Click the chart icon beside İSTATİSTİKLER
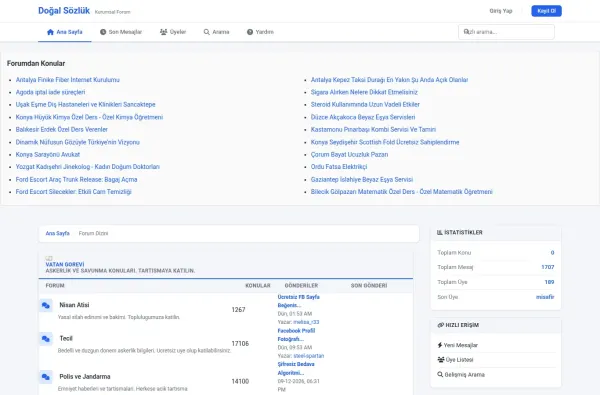The height and width of the screenshot is (395, 600). click(440, 232)
